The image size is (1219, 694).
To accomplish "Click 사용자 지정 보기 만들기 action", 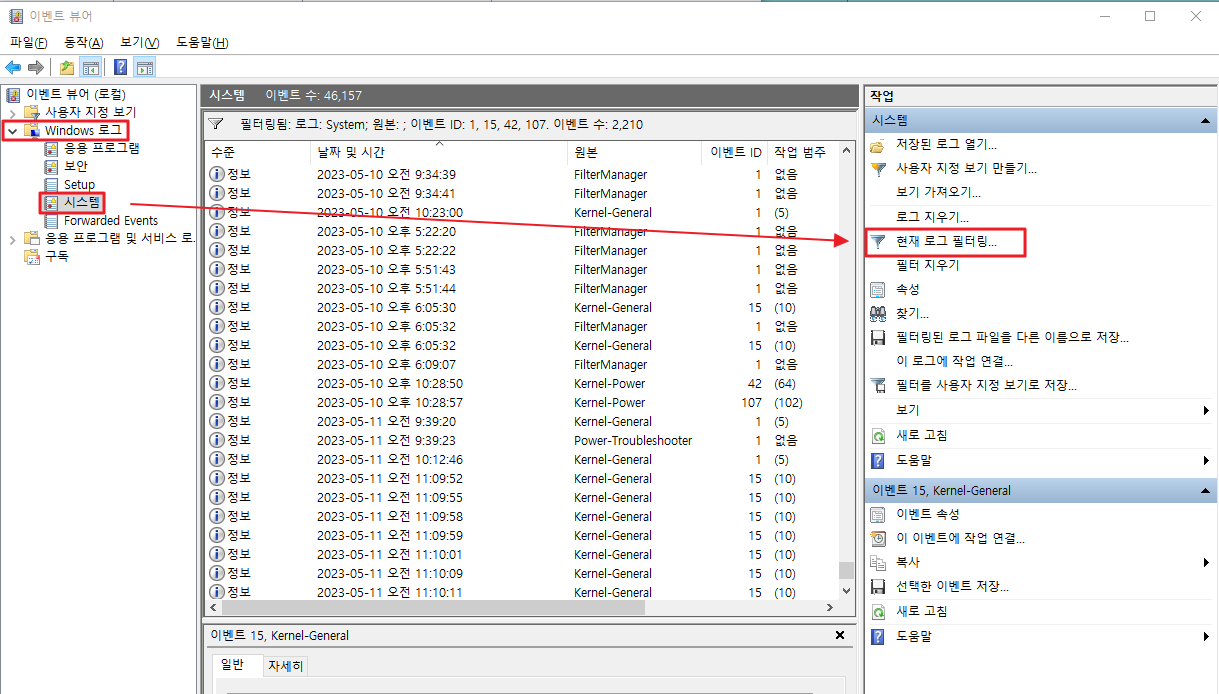I will tap(966, 169).
